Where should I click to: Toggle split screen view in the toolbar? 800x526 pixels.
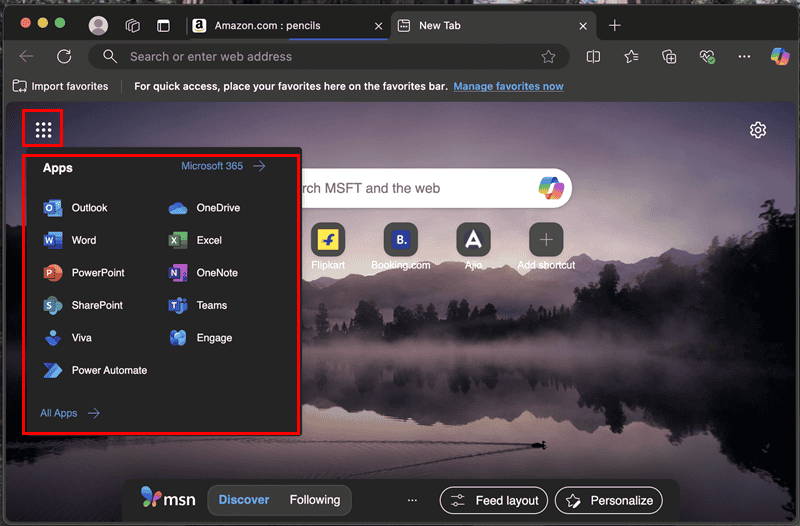coord(593,56)
